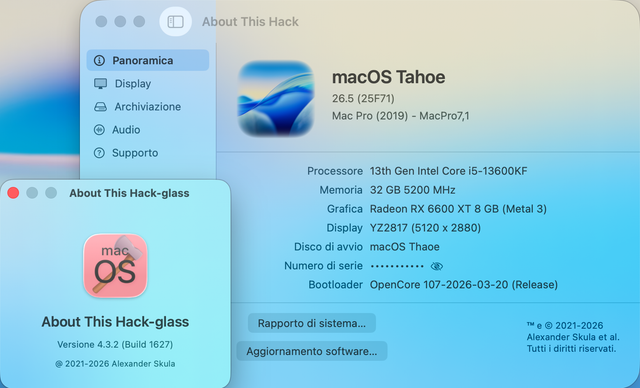Click the memory value '32 GB 5200 MHz'
640x388 pixels.
point(413,190)
